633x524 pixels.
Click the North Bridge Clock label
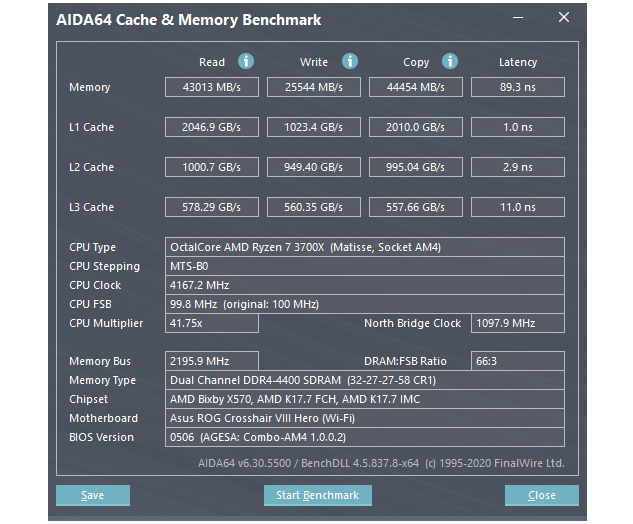[x=413, y=323]
